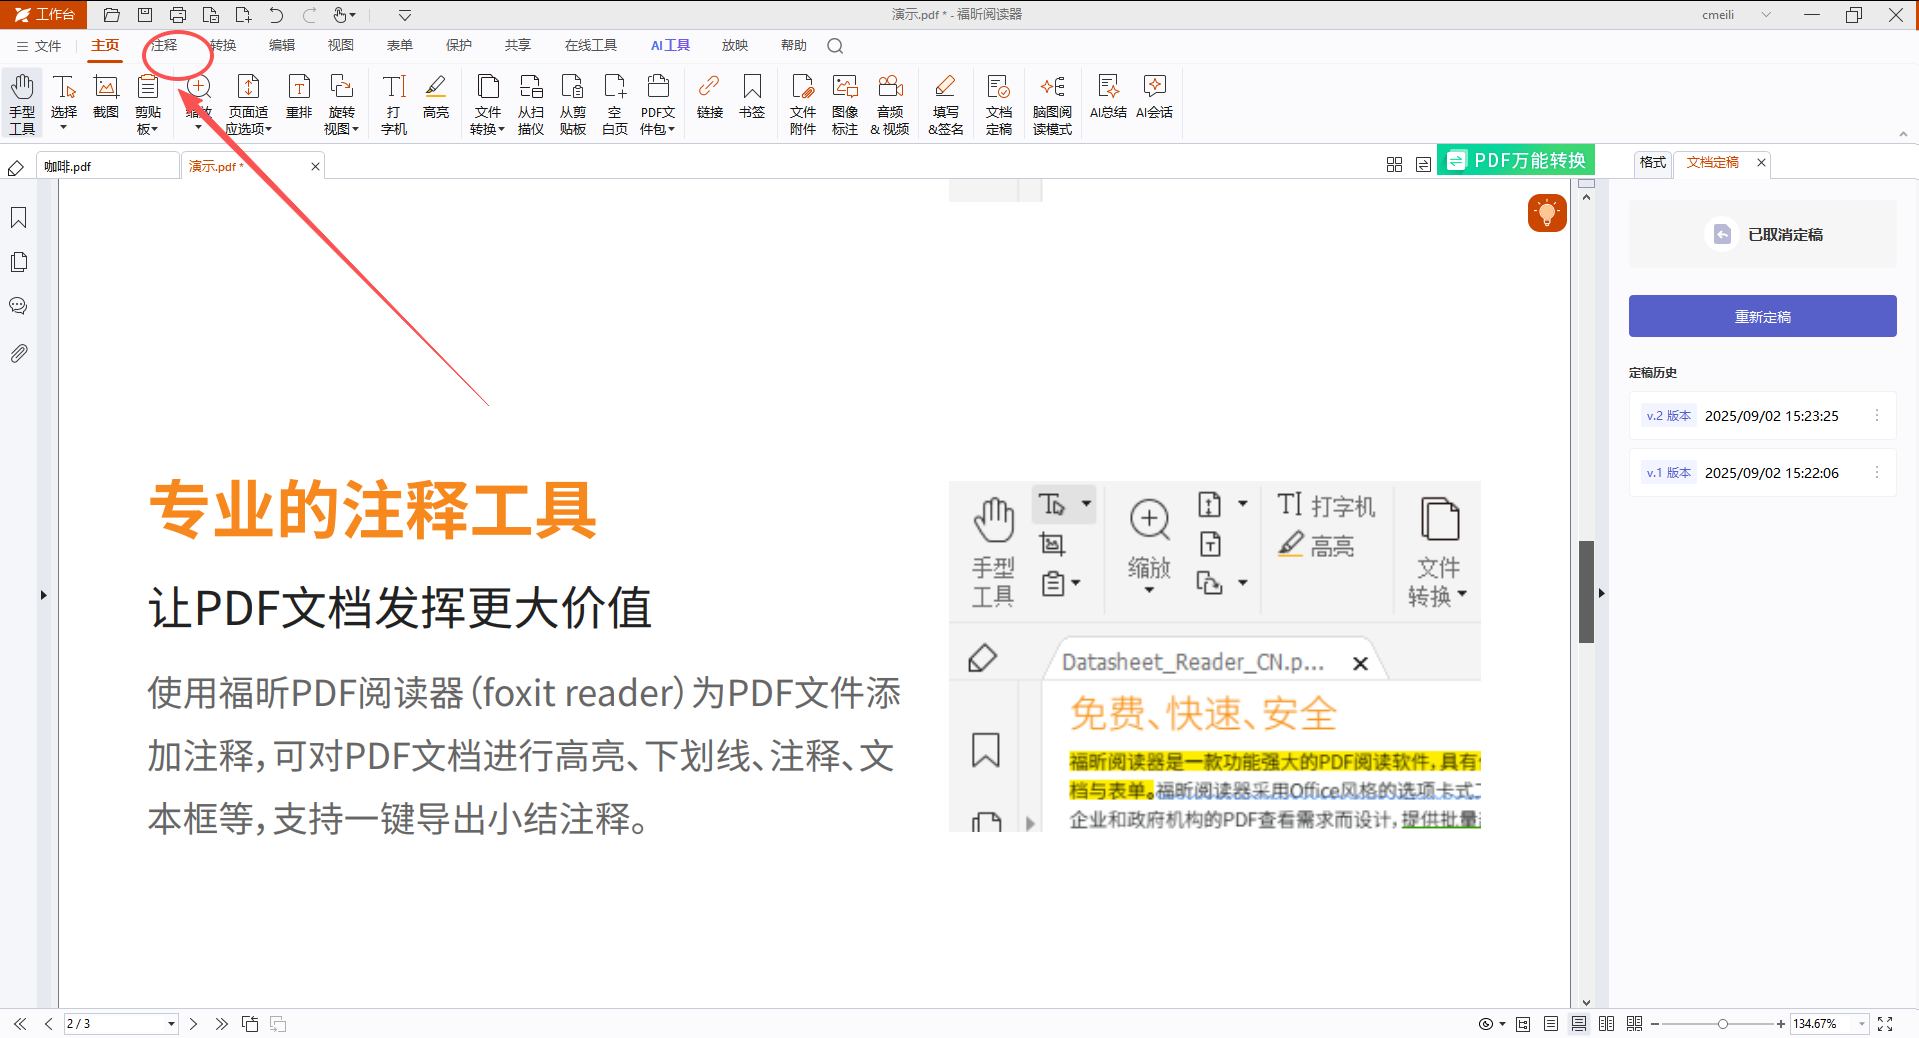Image resolution: width=1919 pixels, height=1038 pixels.
Task: Click the Undo arrow in title bar
Action: click(x=276, y=15)
